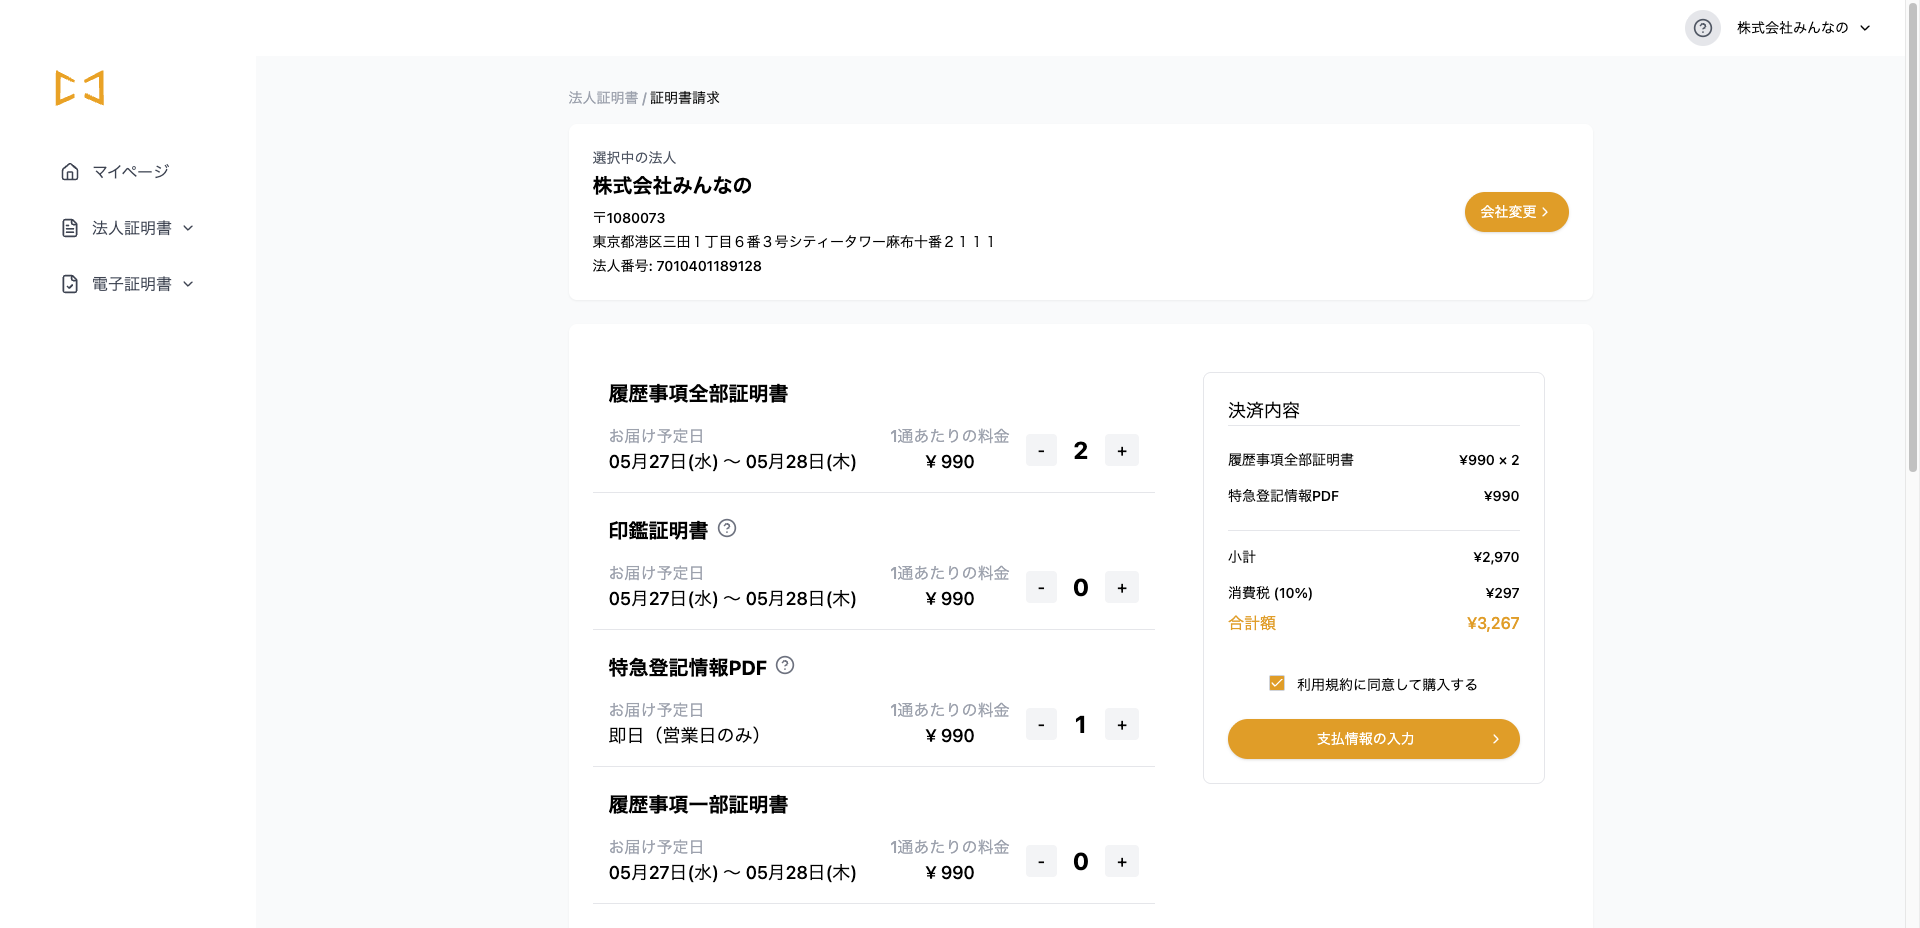The height and width of the screenshot is (928, 1920).
Task: Expand the 法人証明書 chevron
Action: pos(188,228)
